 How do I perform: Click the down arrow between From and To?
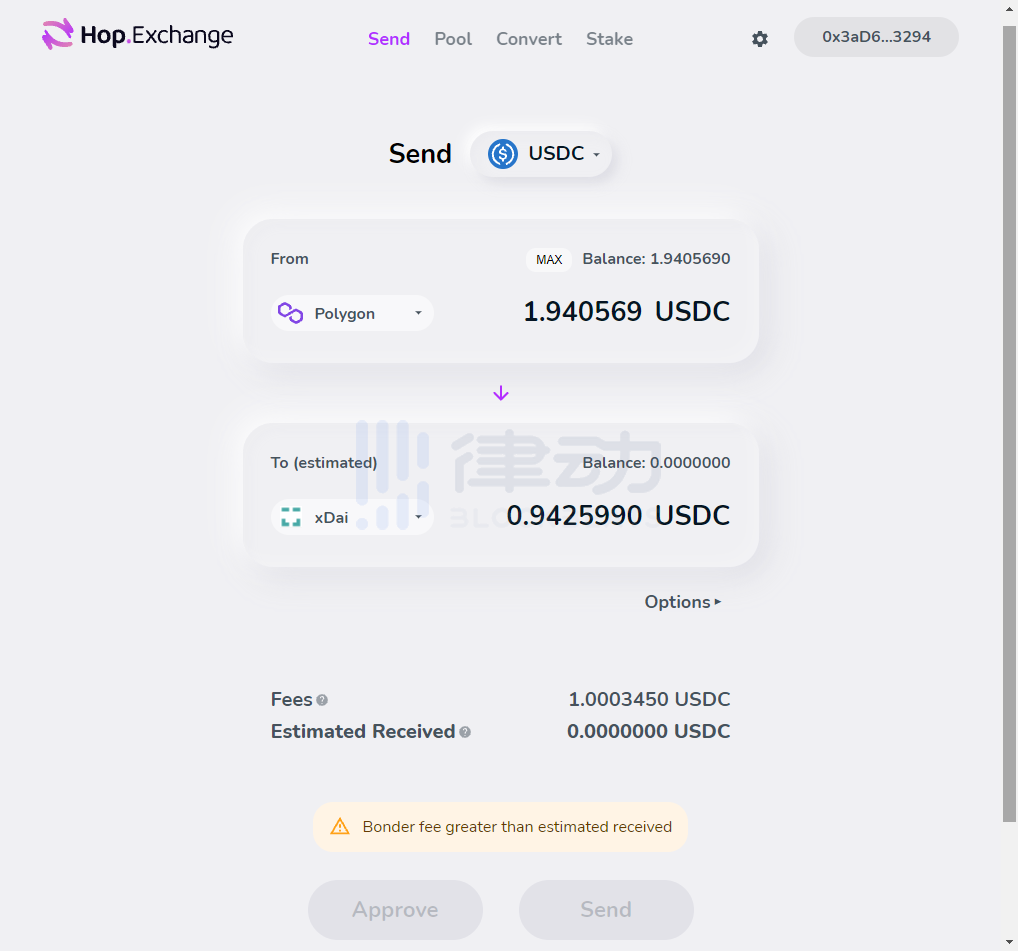[x=501, y=394]
